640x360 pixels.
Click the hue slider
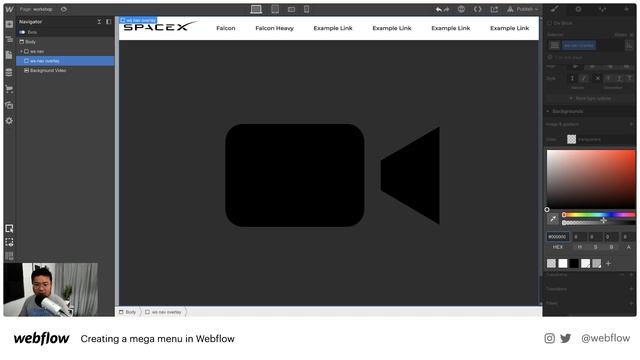pos(598,215)
